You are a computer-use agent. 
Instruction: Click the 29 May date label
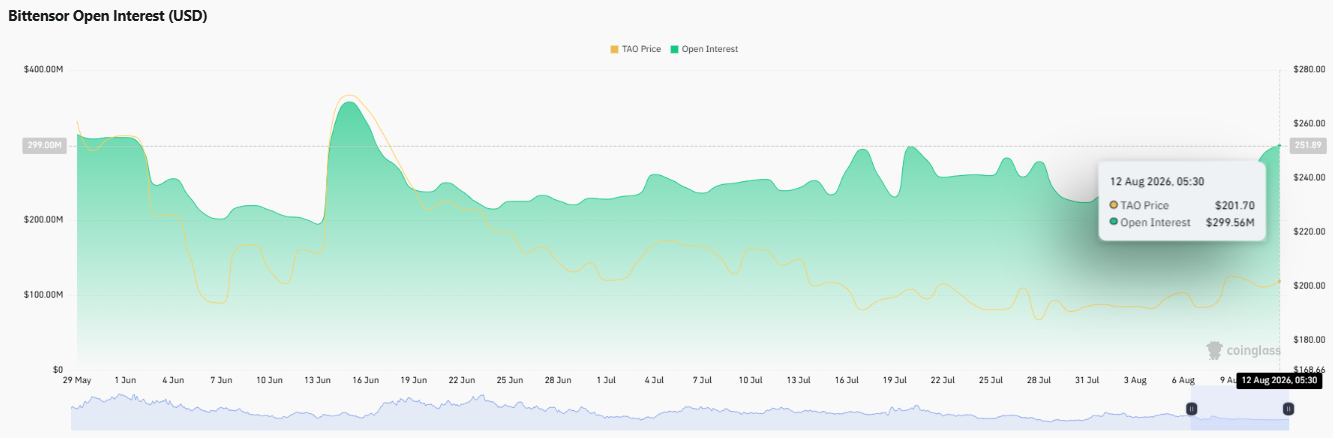click(x=77, y=381)
